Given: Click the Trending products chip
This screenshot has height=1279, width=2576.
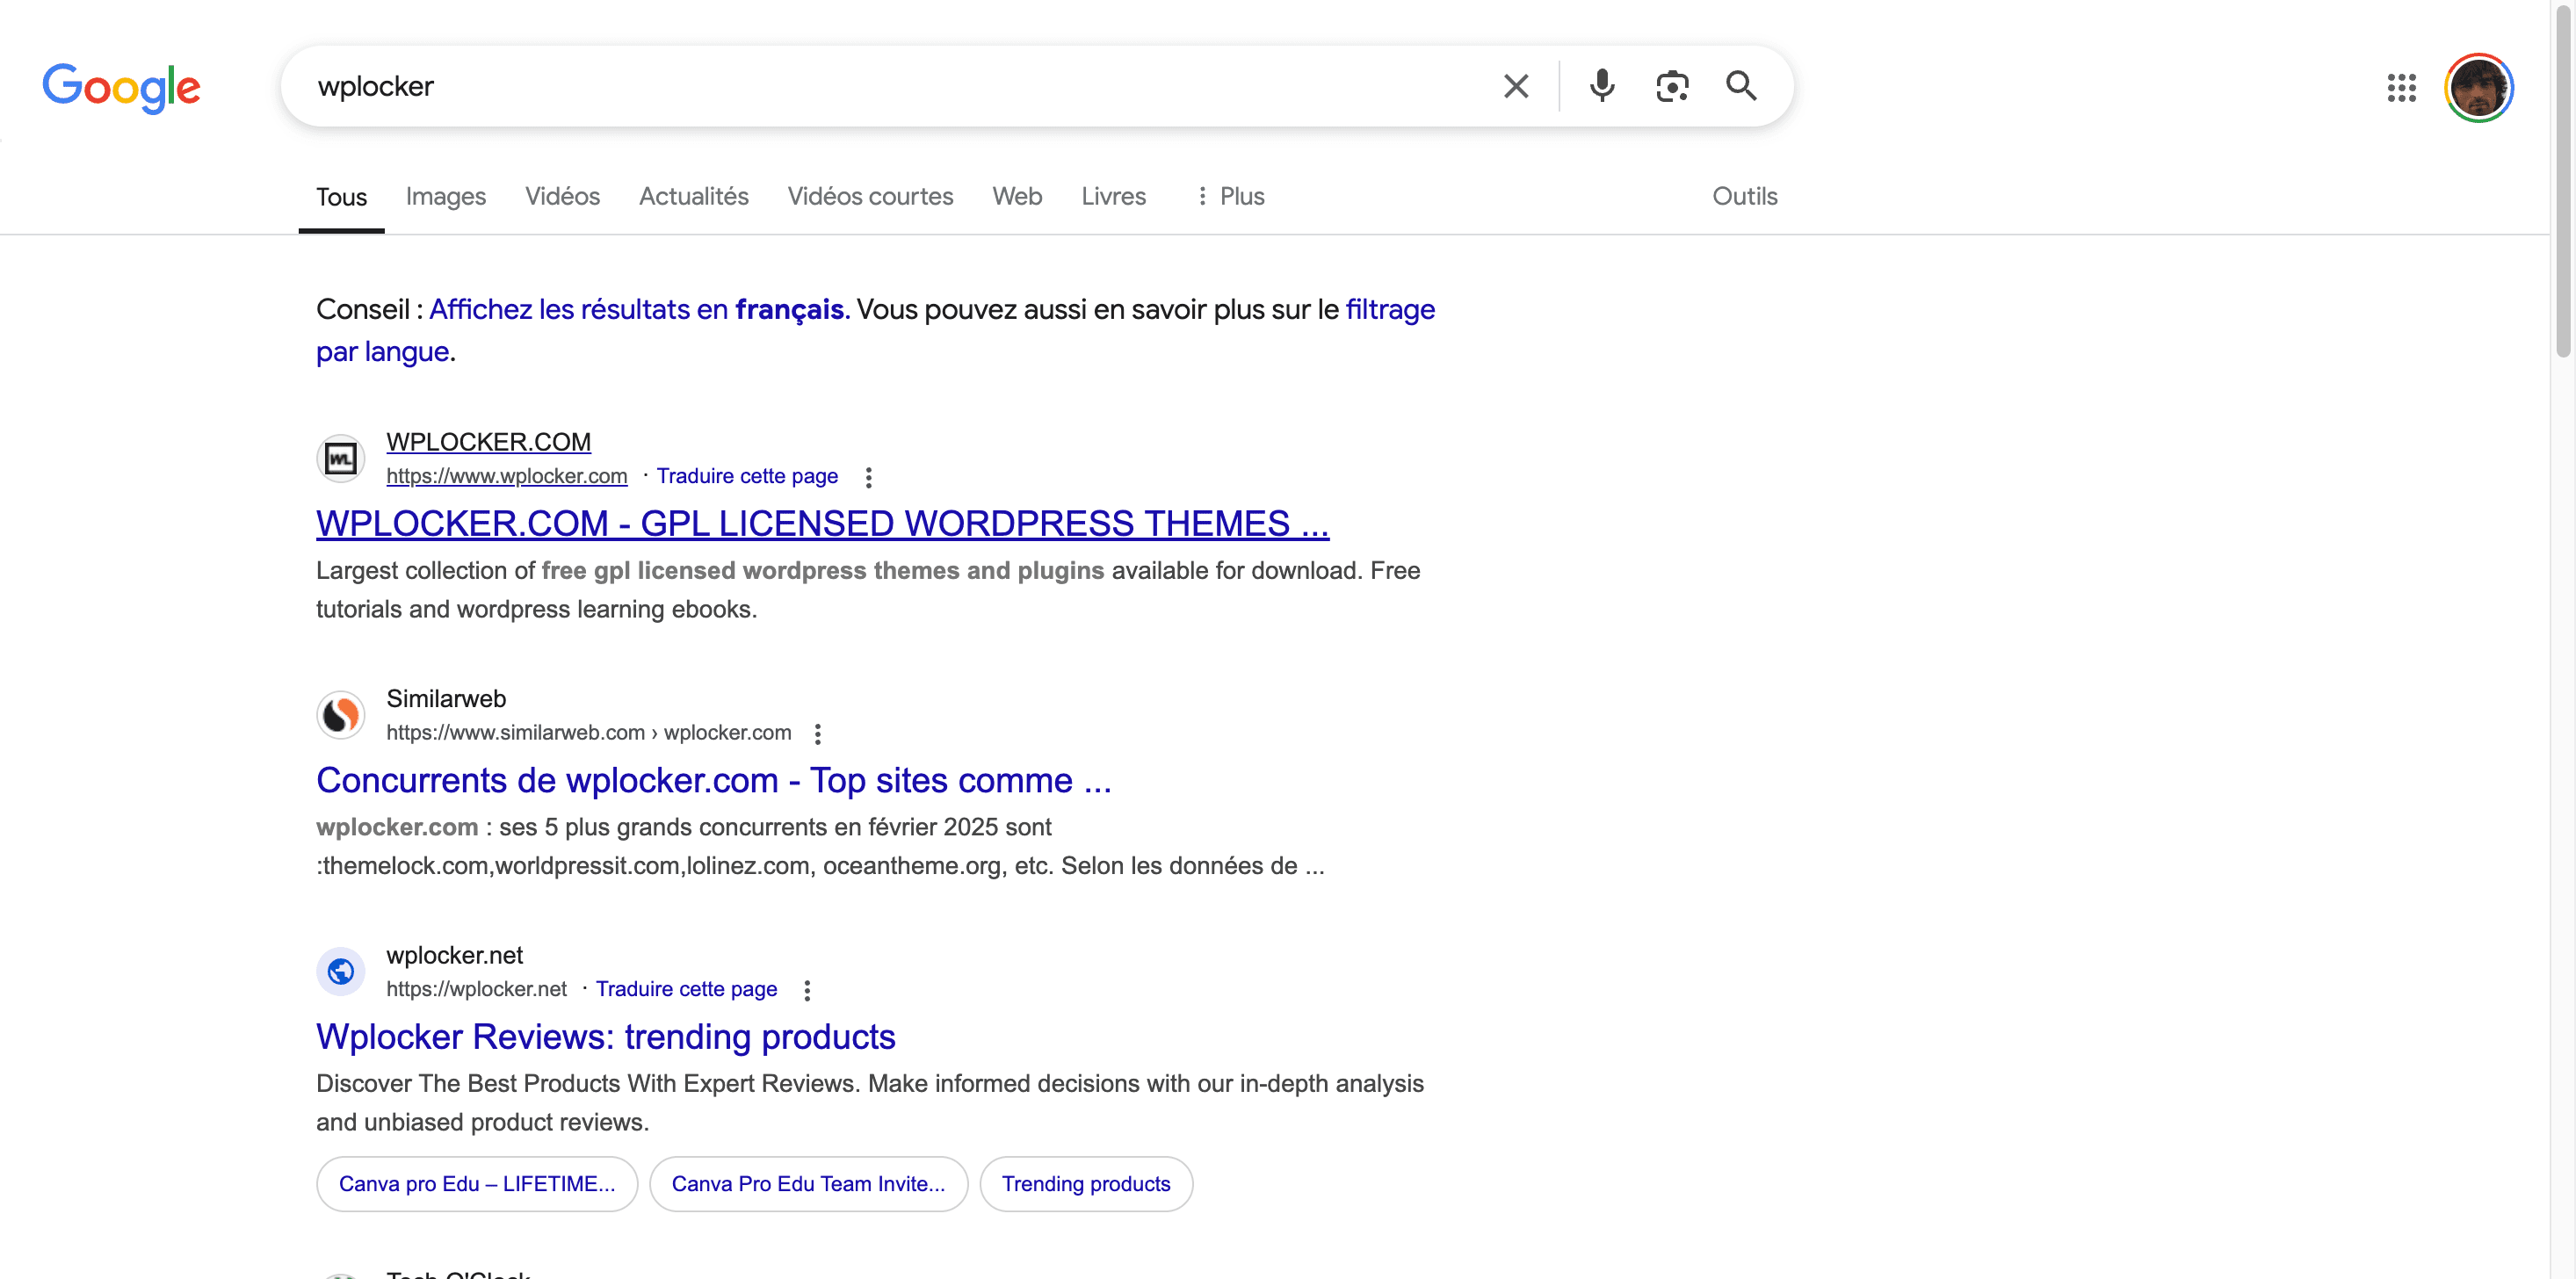Looking at the screenshot, I should (x=1086, y=1184).
